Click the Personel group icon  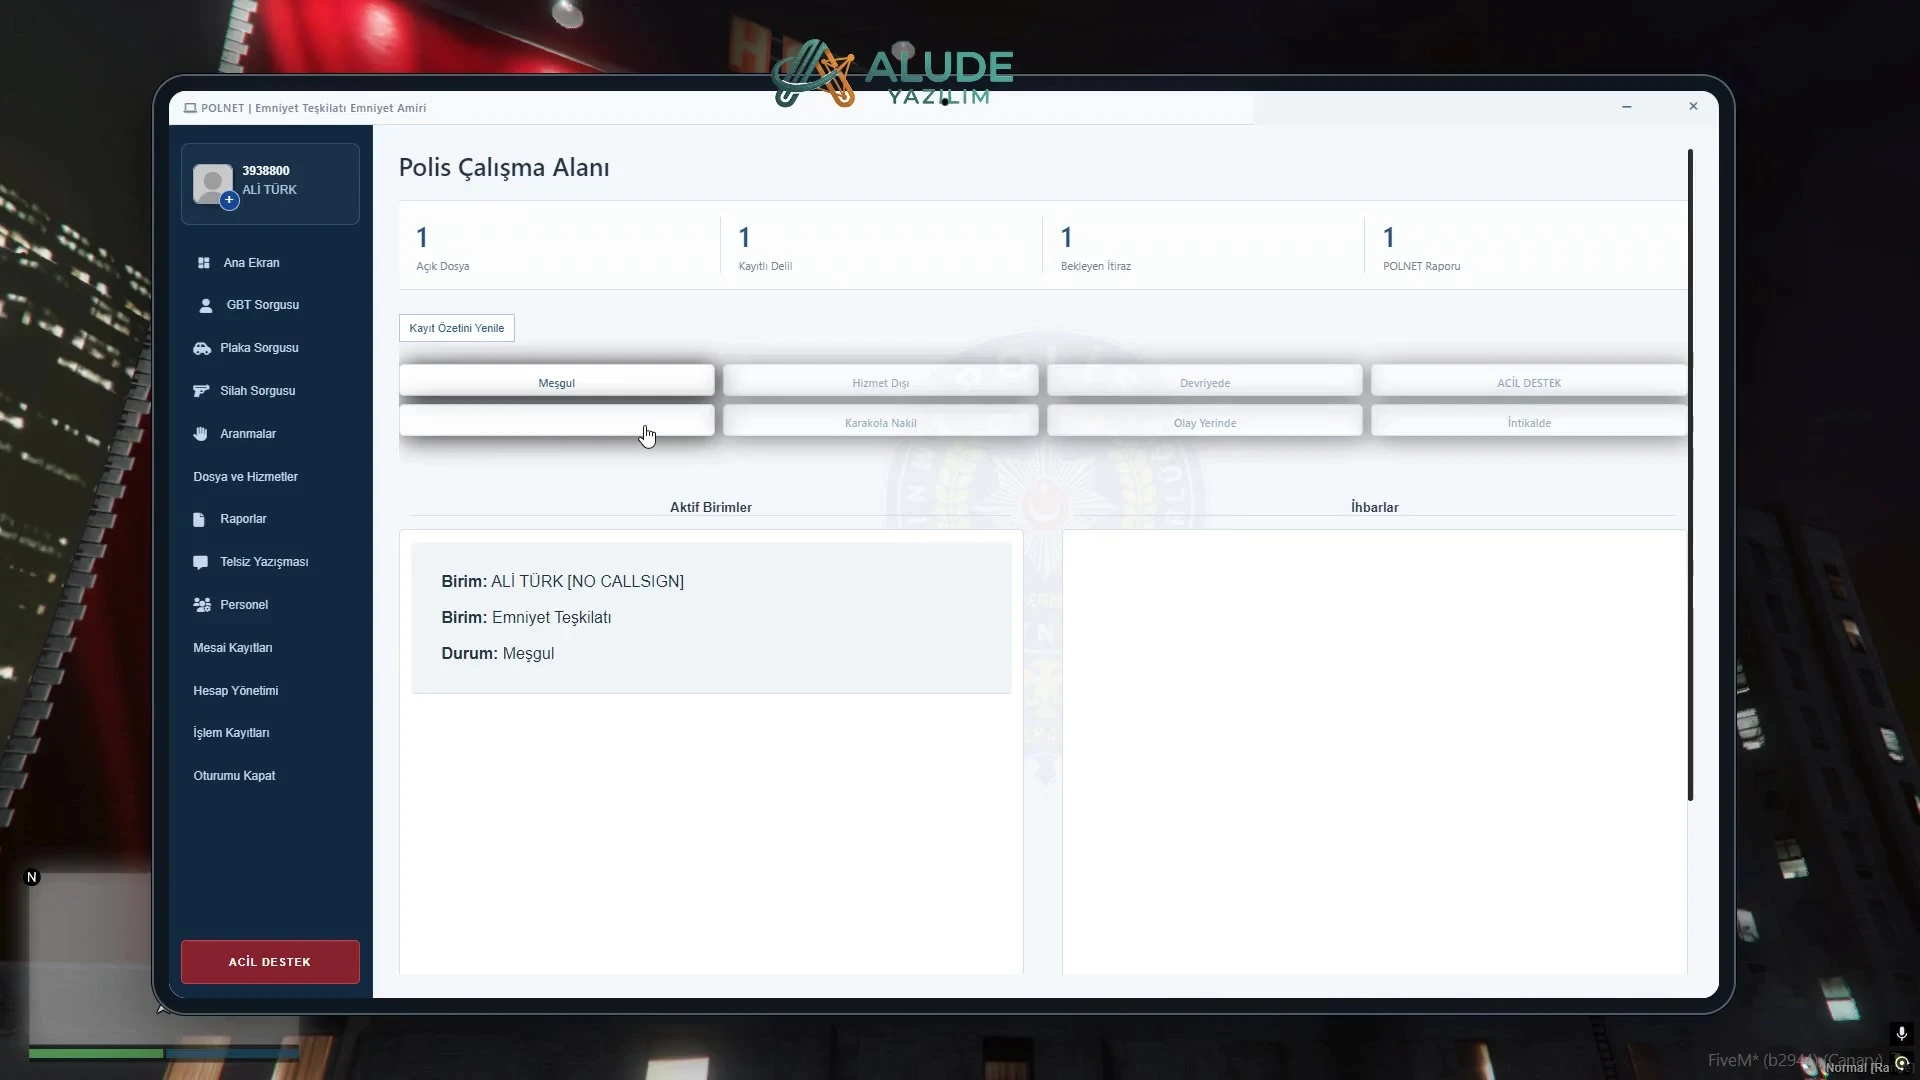pyautogui.click(x=202, y=605)
